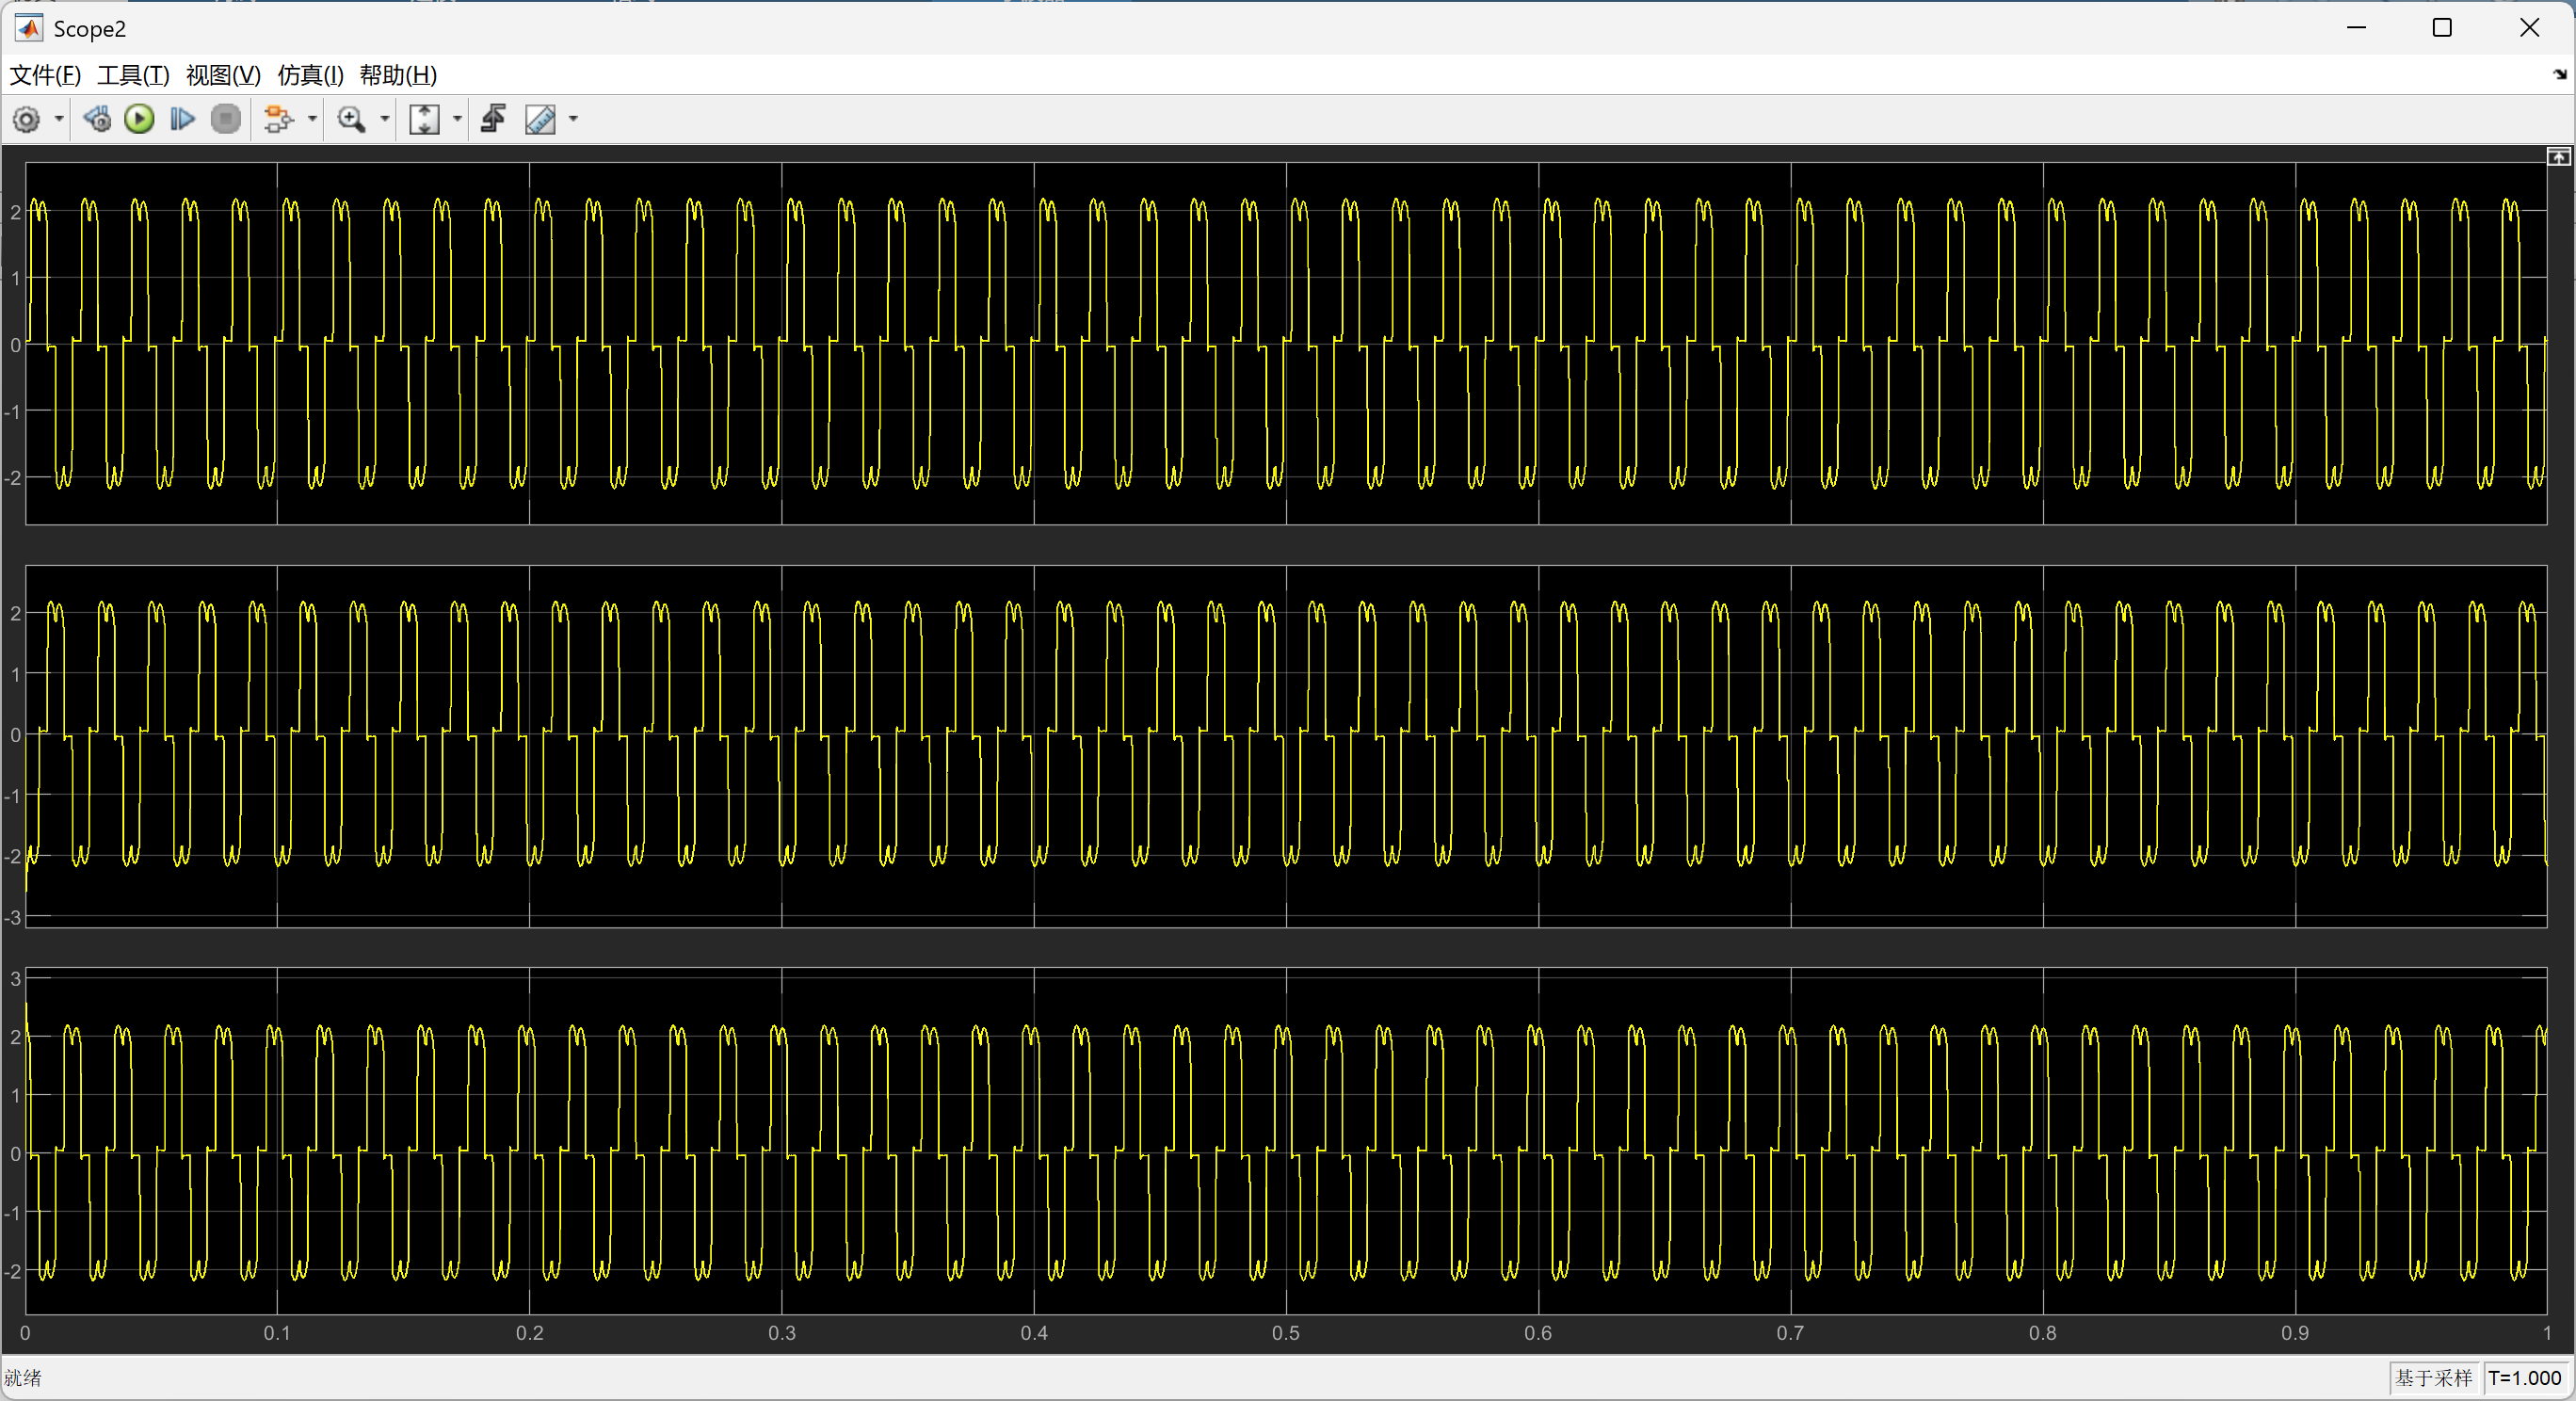
Task: Open the measurements dropdown arrow
Action: [573, 120]
